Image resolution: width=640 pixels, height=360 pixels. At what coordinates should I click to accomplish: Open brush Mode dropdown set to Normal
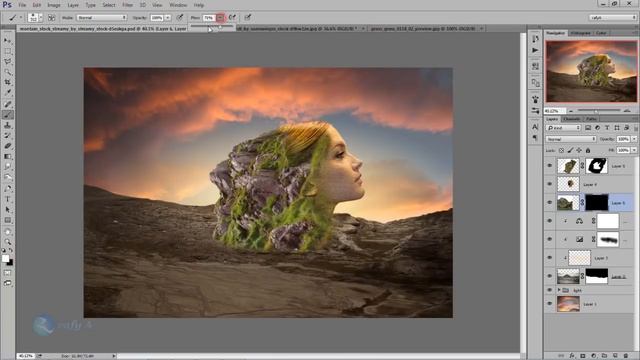coord(101,18)
